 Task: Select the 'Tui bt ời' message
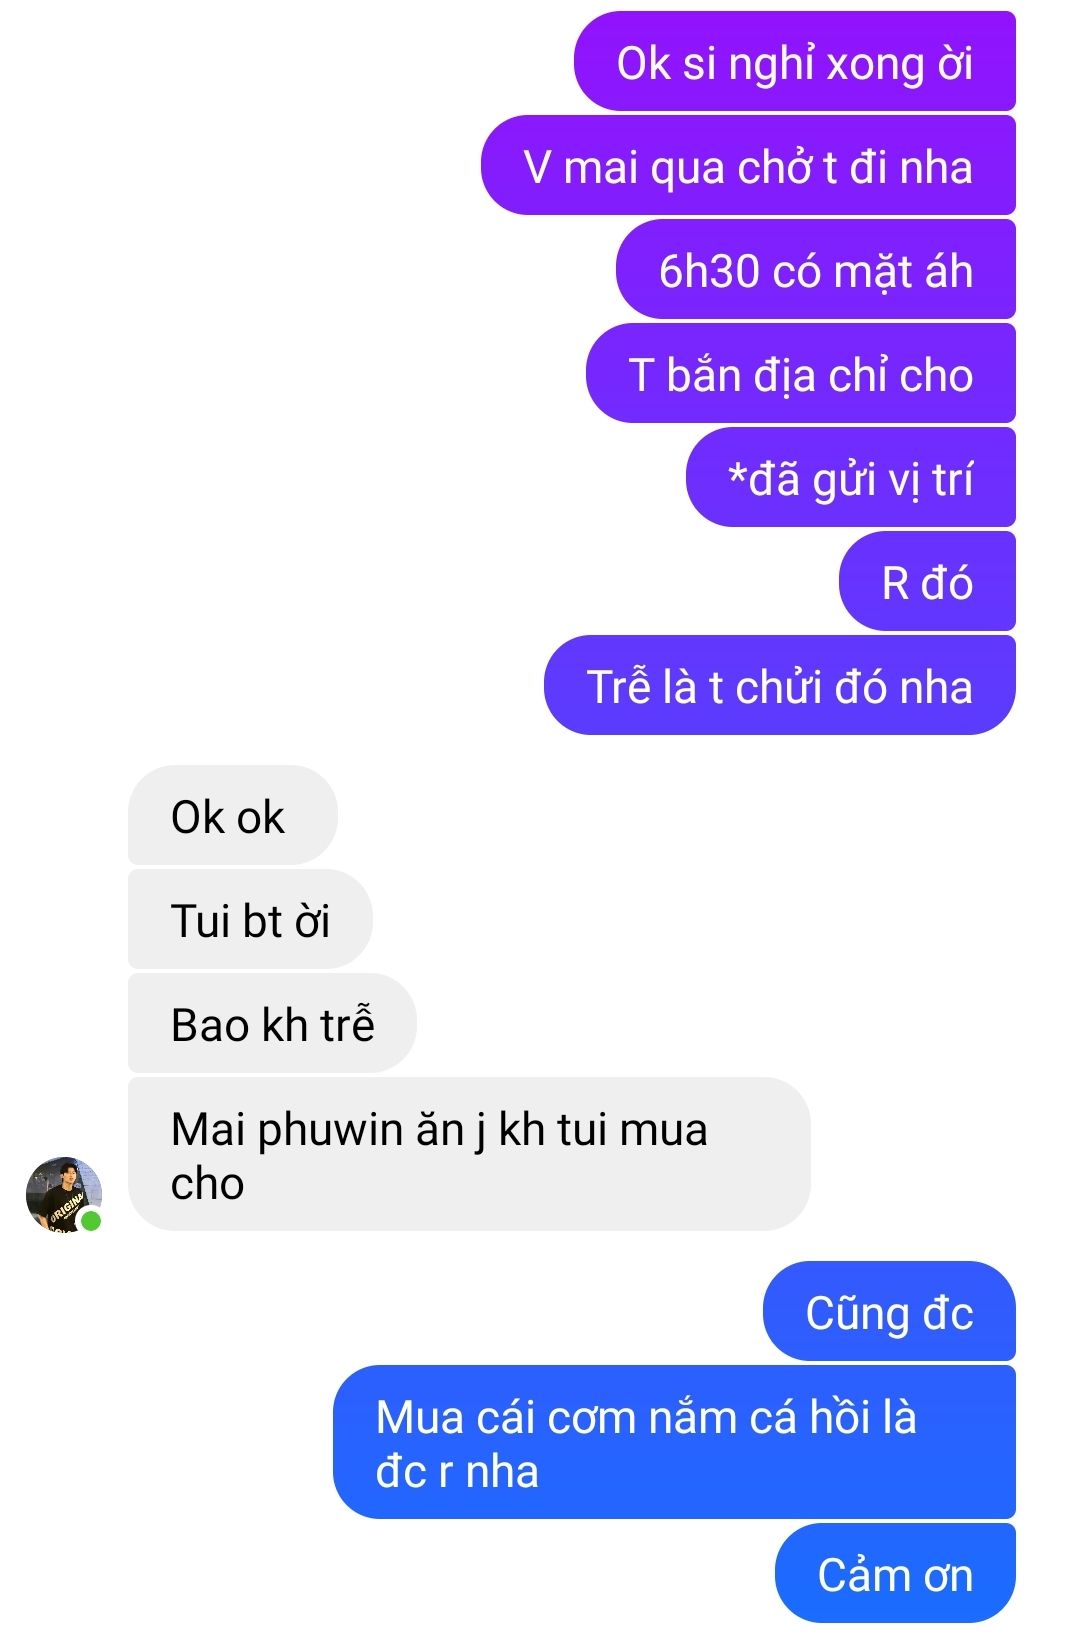pyautogui.click(x=250, y=919)
